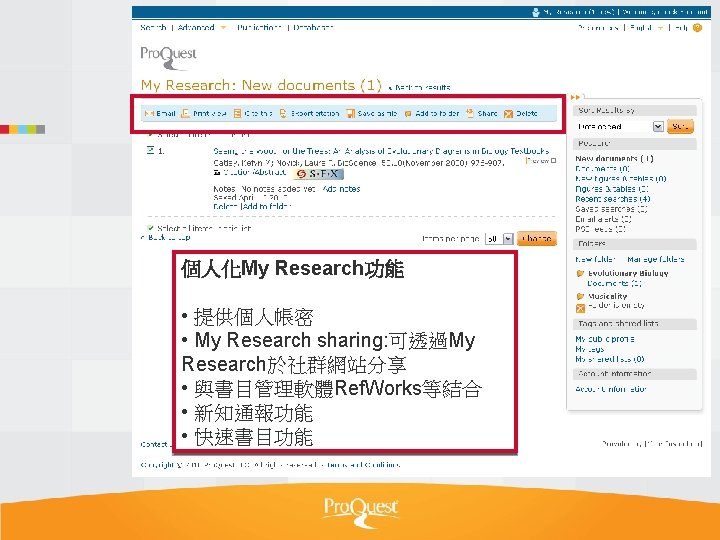Open New documents (1) in sidebar
The height and width of the screenshot is (540, 720).
[614, 158]
